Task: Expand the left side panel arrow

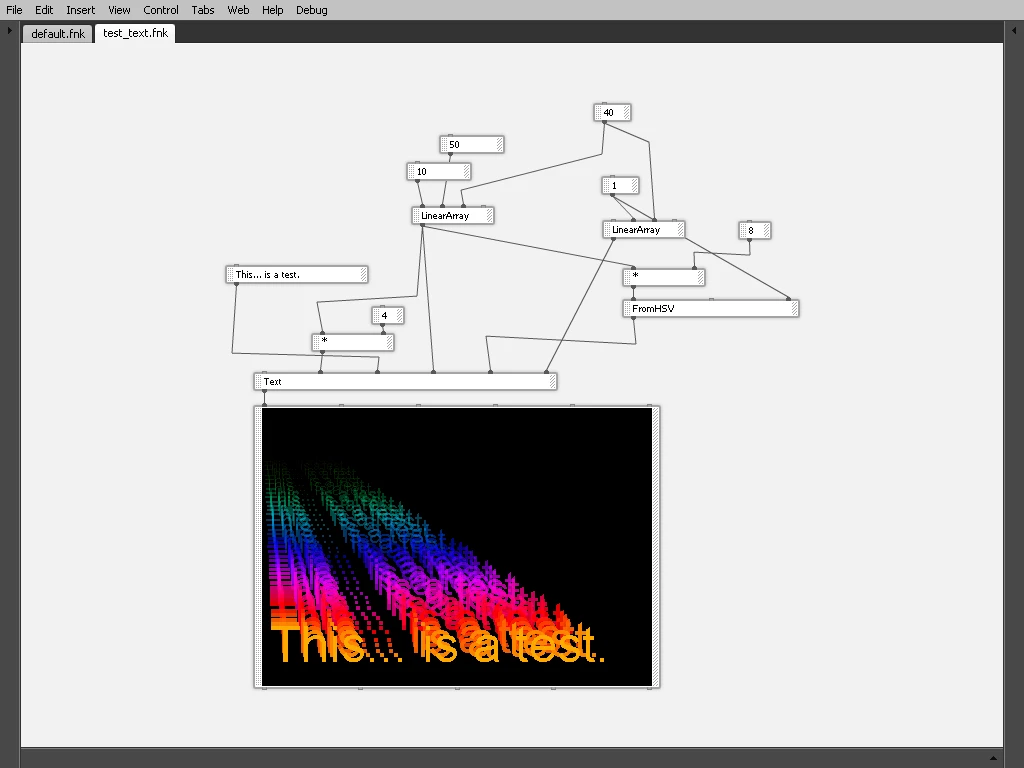Action: (9, 30)
